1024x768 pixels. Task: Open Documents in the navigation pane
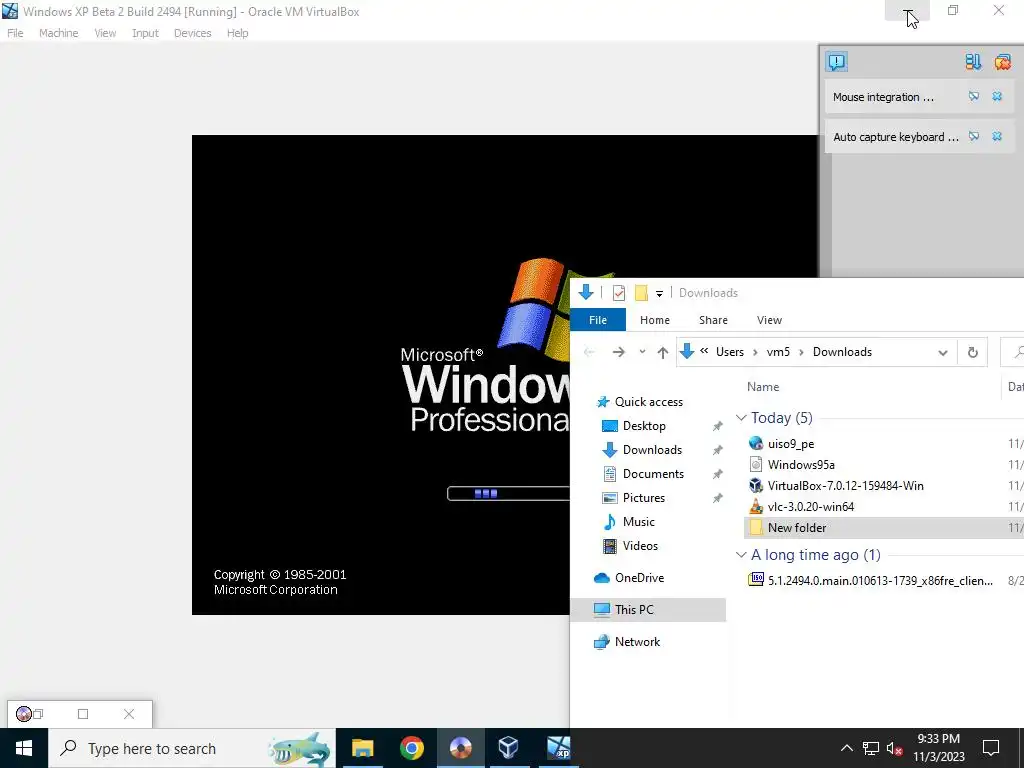[653, 474]
